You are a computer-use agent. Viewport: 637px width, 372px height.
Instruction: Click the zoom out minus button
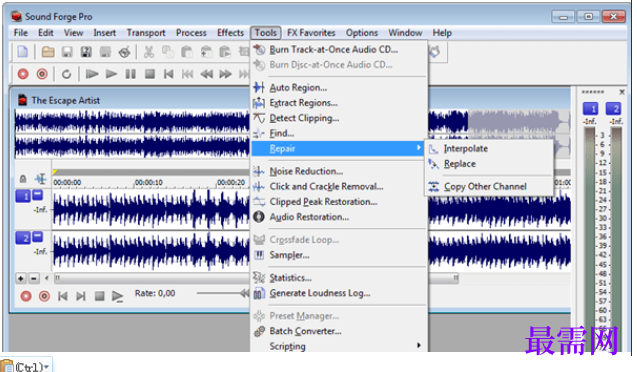(34, 279)
